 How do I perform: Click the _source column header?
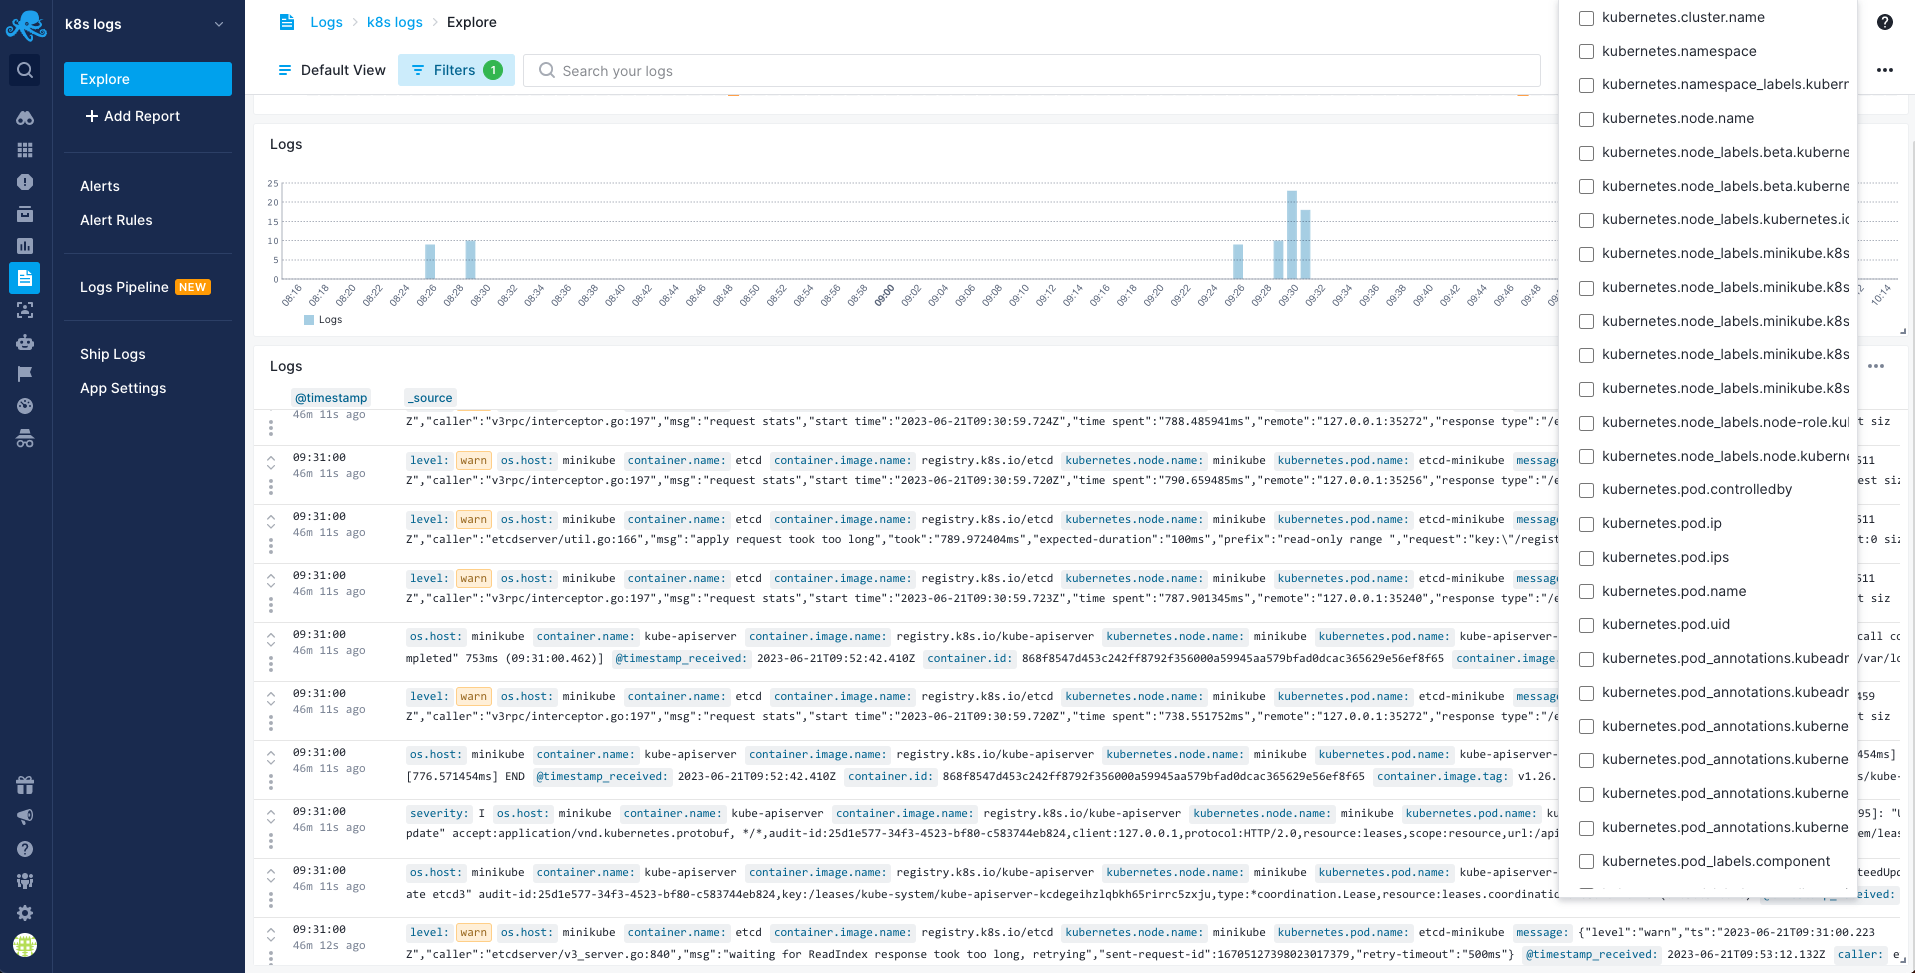point(430,398)
